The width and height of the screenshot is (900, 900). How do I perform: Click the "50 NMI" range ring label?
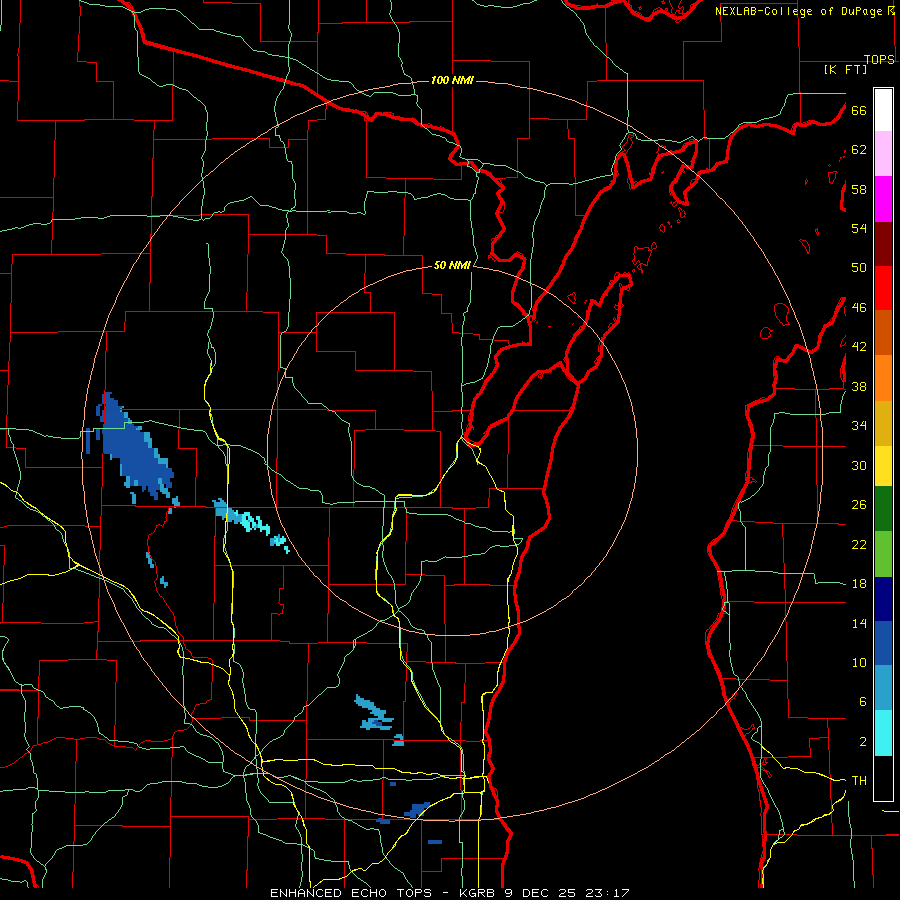452,265
